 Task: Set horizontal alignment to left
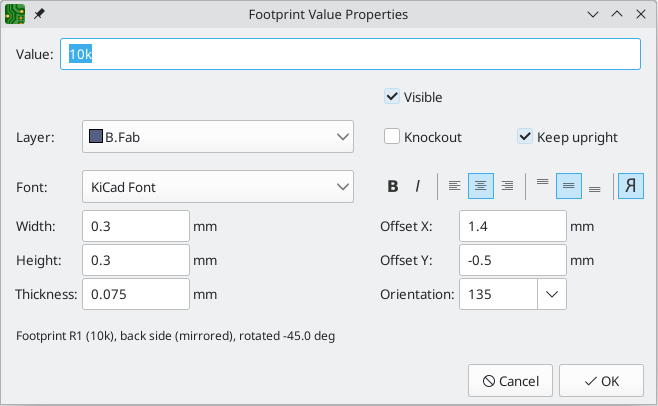(x=454, y=186)
